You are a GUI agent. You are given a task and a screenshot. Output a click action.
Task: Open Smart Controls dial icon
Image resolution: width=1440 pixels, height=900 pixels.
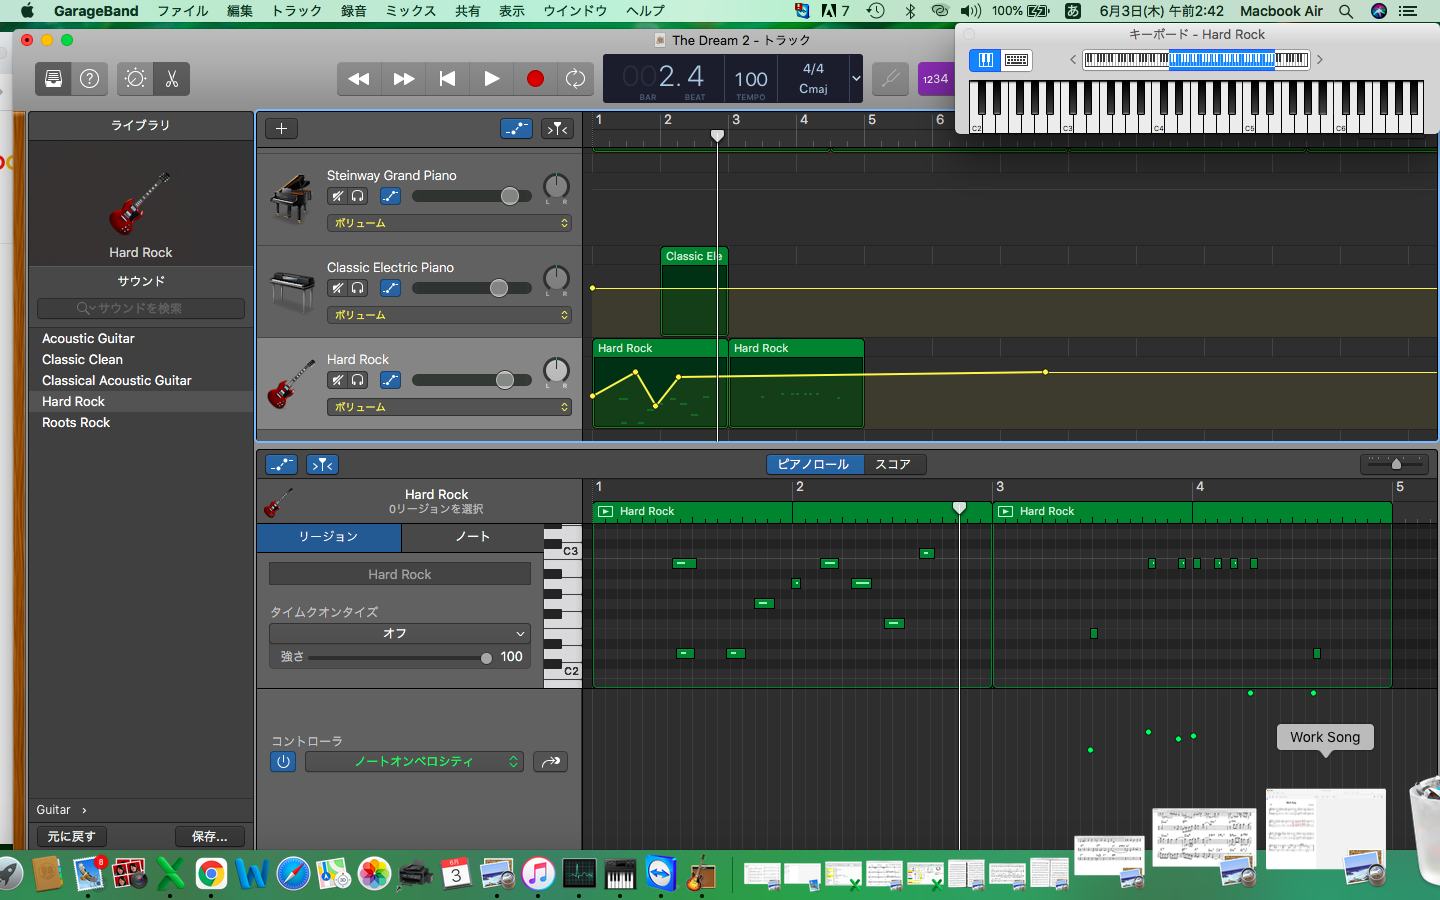click(136, 79)
